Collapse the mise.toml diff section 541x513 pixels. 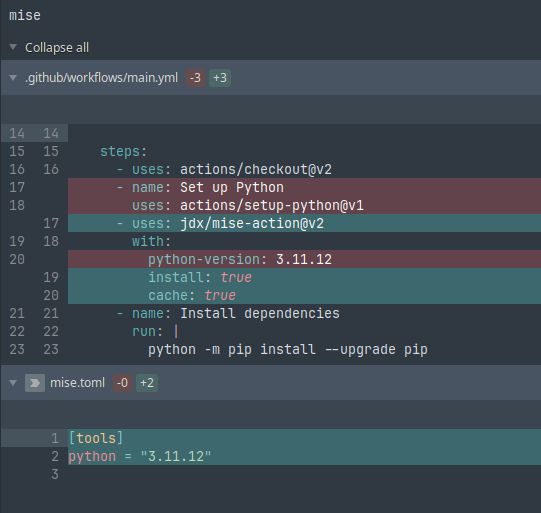13,383
